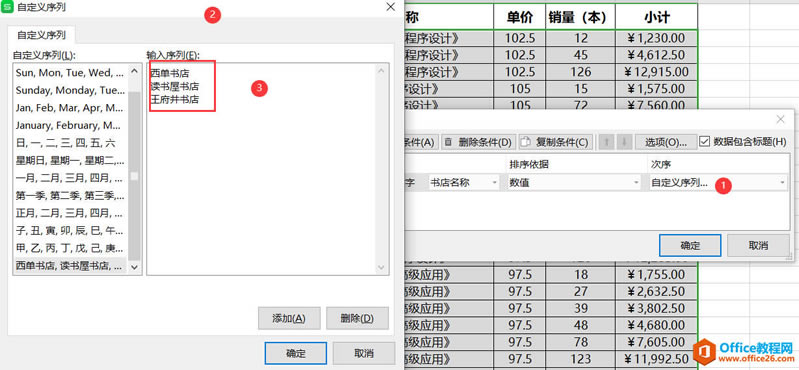Close the 自定义序列 dialog
The height and width of the screenshot is (370, 799).
[390, 7]
